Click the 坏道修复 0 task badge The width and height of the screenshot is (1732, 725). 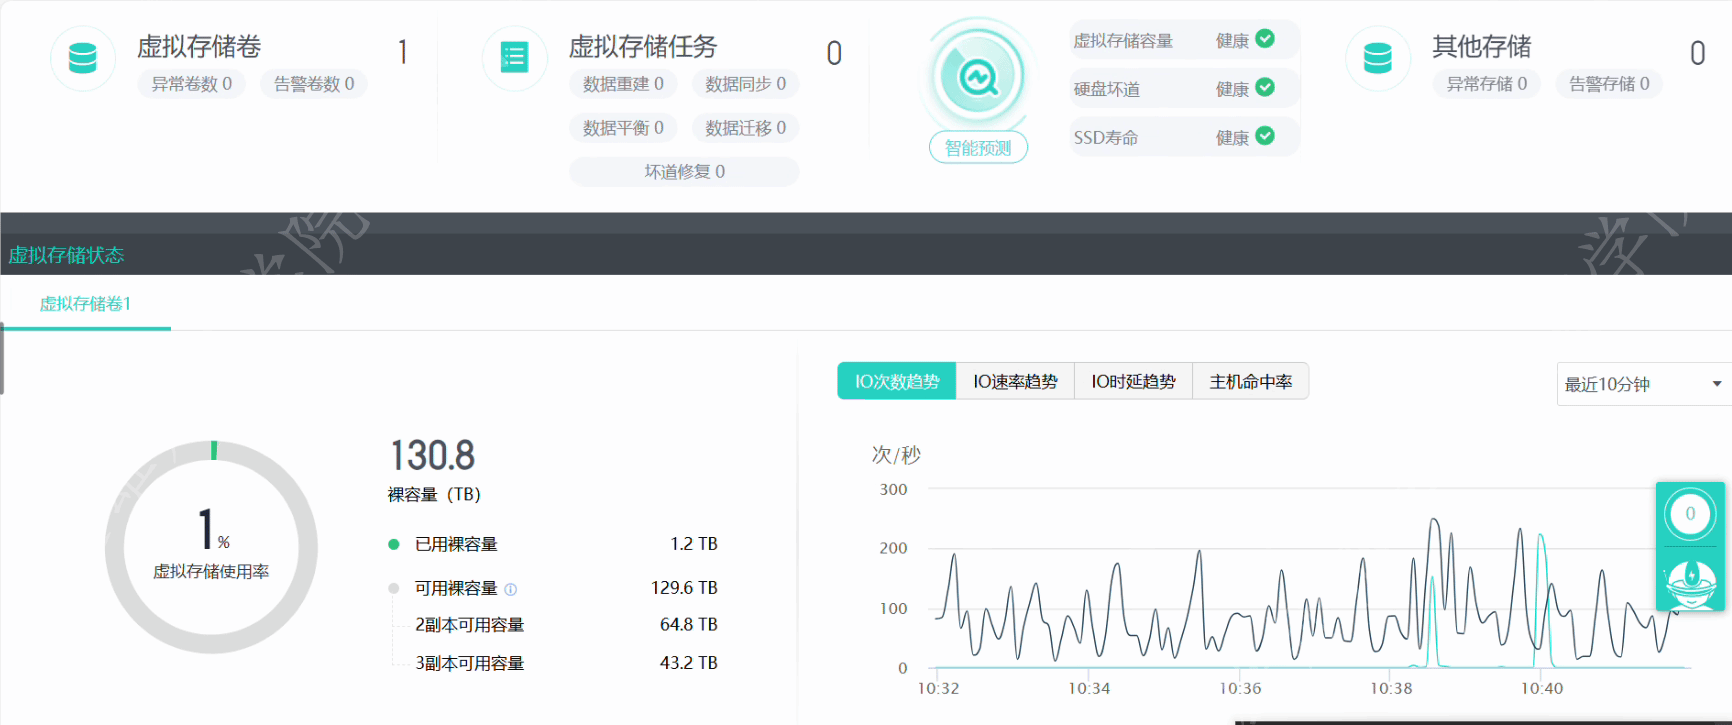(684, 172)
